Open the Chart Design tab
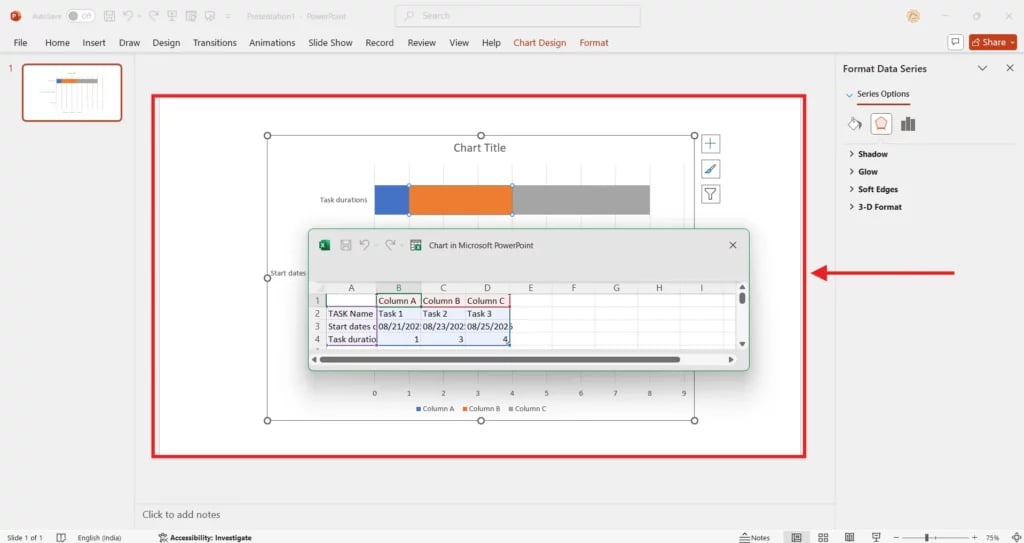Viewport: 1024px width, 543px height. (539, 43)
